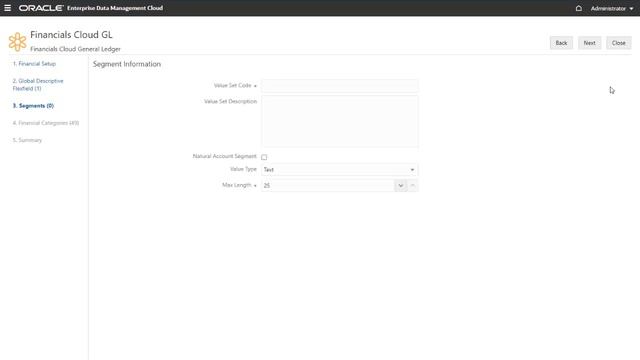The height and width of the screenshot is (360, 640).
Task: Focus the Value Set Code field
Action: coord(340,86)
